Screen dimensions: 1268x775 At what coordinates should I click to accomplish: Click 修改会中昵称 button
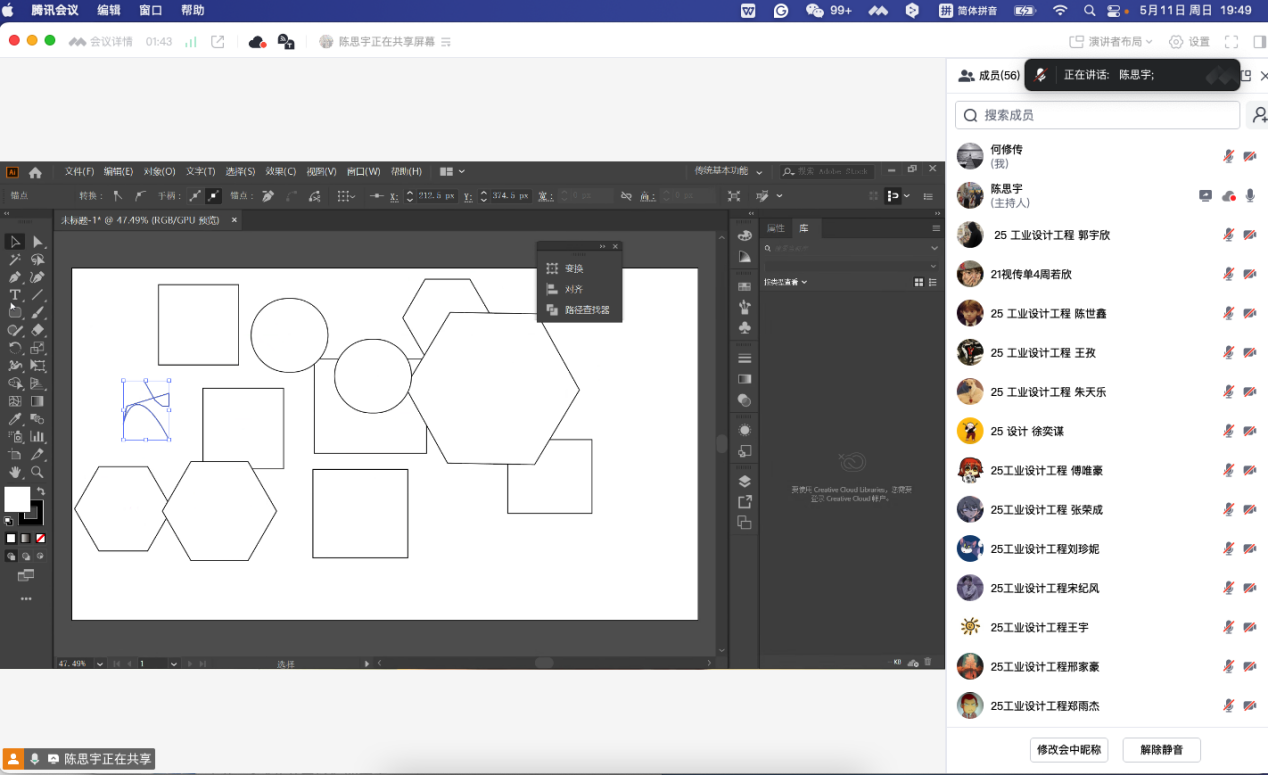point(1068,749)
